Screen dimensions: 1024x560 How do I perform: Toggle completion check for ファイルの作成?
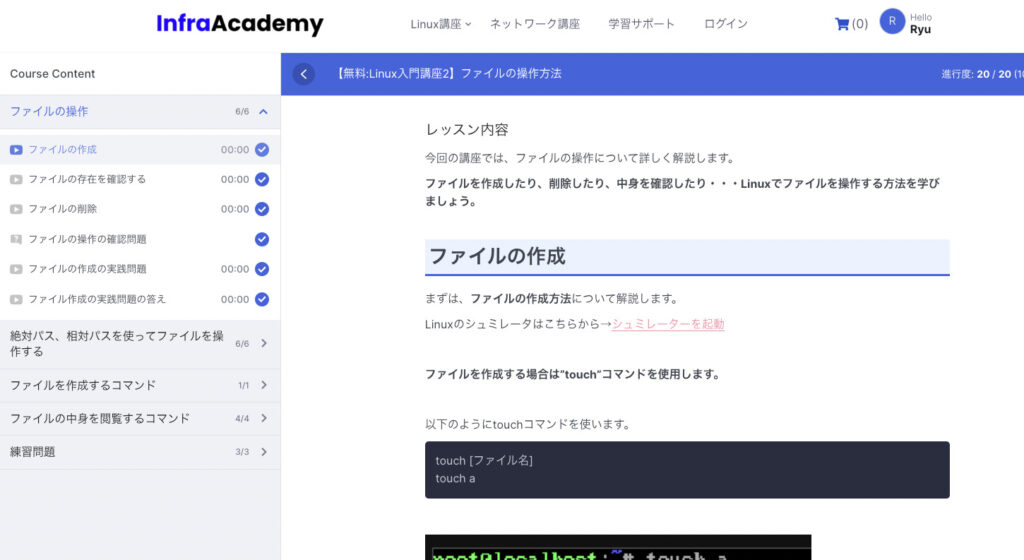click(x=262, y=149)
